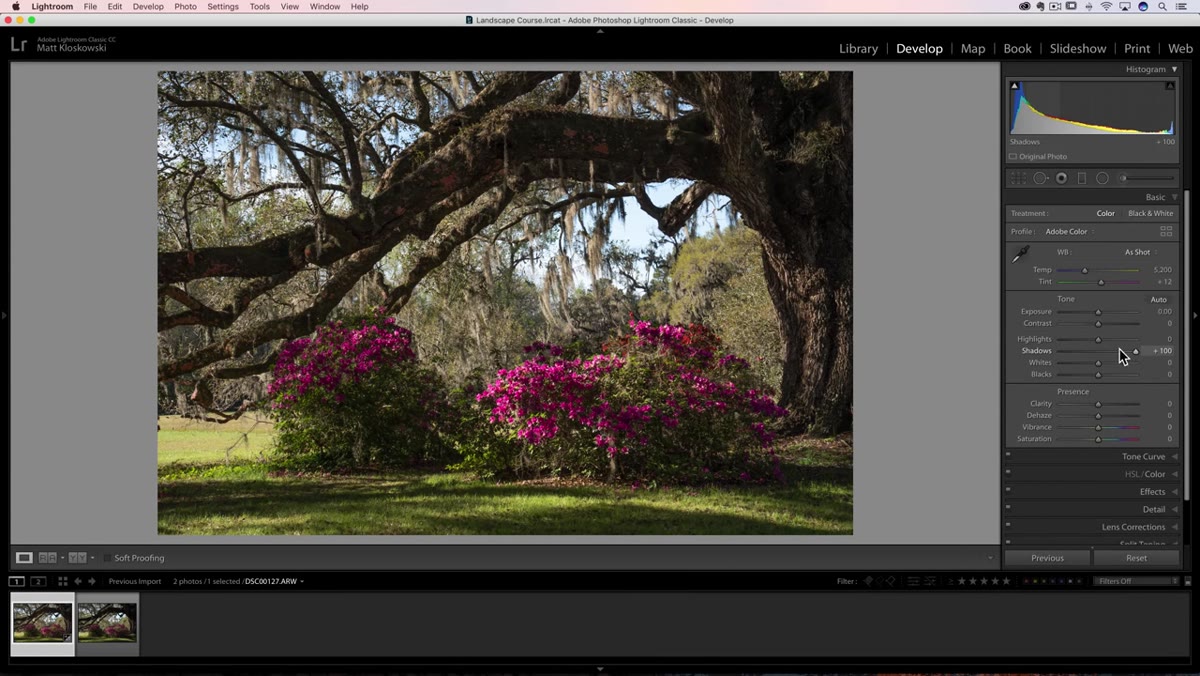The width and height of the screenshot is (1200, 676).
Task: Open the Apple menu
Action: (15, 6)
